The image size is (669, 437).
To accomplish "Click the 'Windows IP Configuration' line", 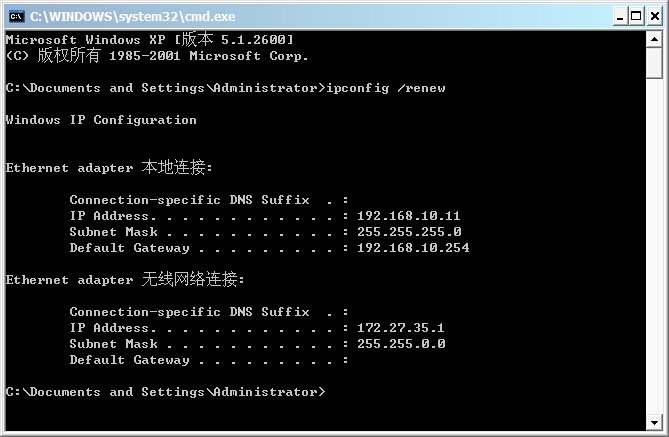I will tap(101, 120).
